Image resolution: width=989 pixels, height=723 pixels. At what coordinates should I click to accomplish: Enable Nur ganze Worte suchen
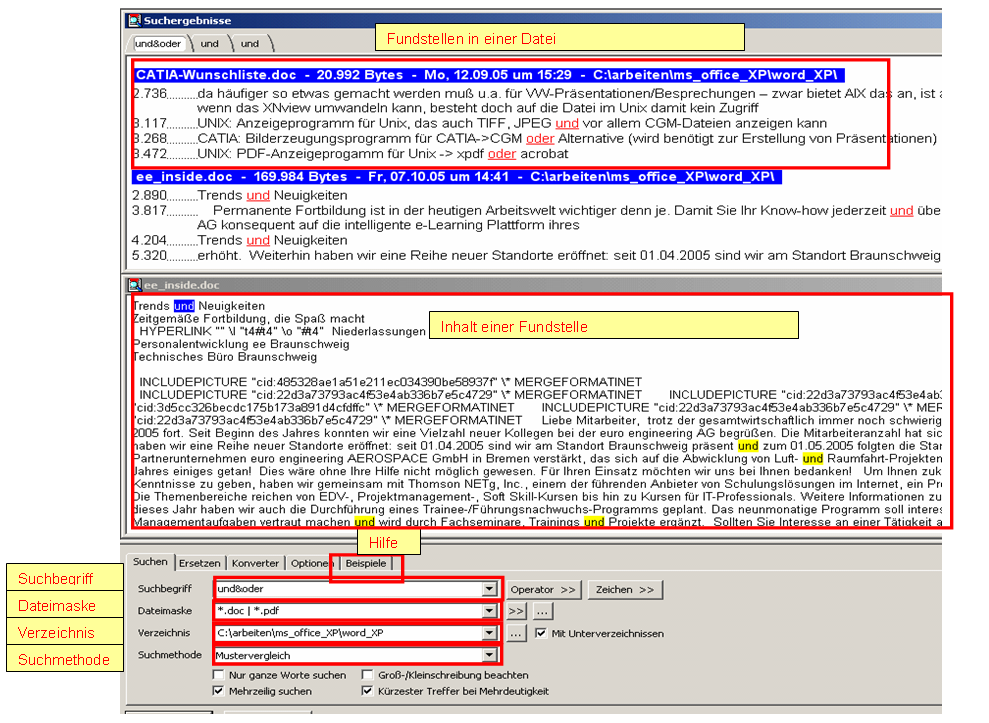coord(218,675)
